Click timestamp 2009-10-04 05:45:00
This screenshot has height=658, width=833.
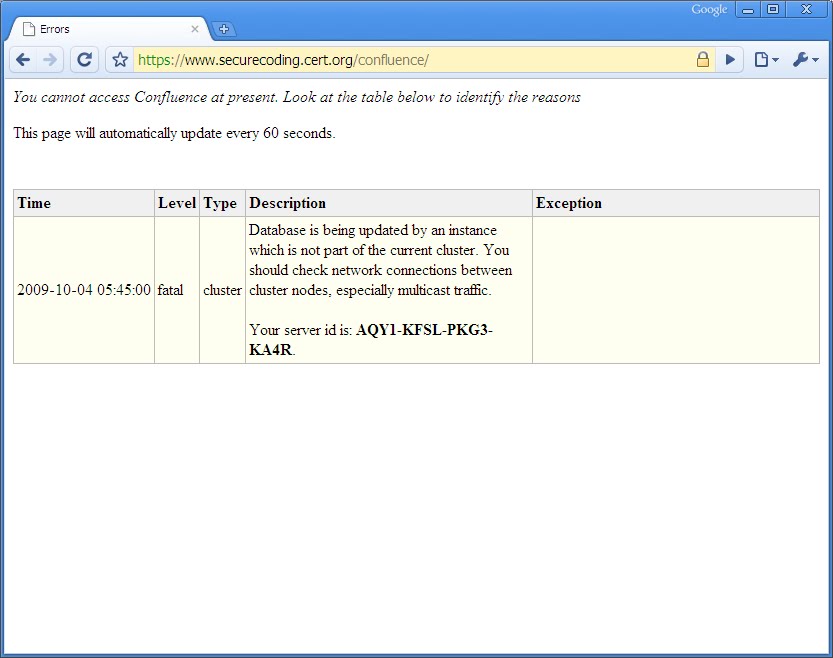[84, 290]
